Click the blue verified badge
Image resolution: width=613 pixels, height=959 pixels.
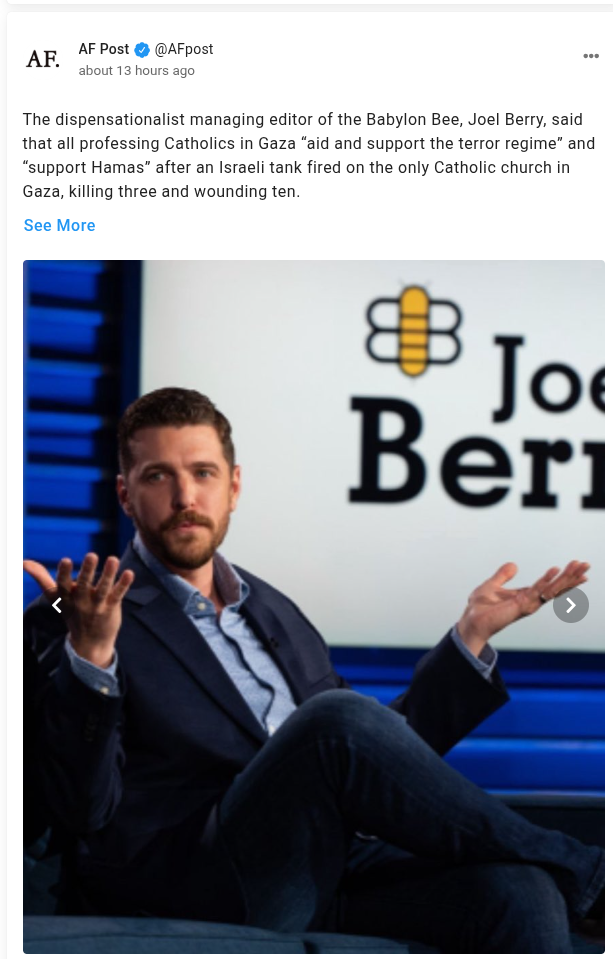142,50
